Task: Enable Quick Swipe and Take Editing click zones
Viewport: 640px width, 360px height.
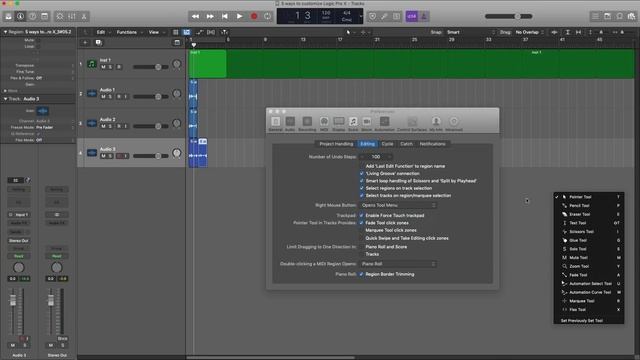Action: tap(362, 238)
